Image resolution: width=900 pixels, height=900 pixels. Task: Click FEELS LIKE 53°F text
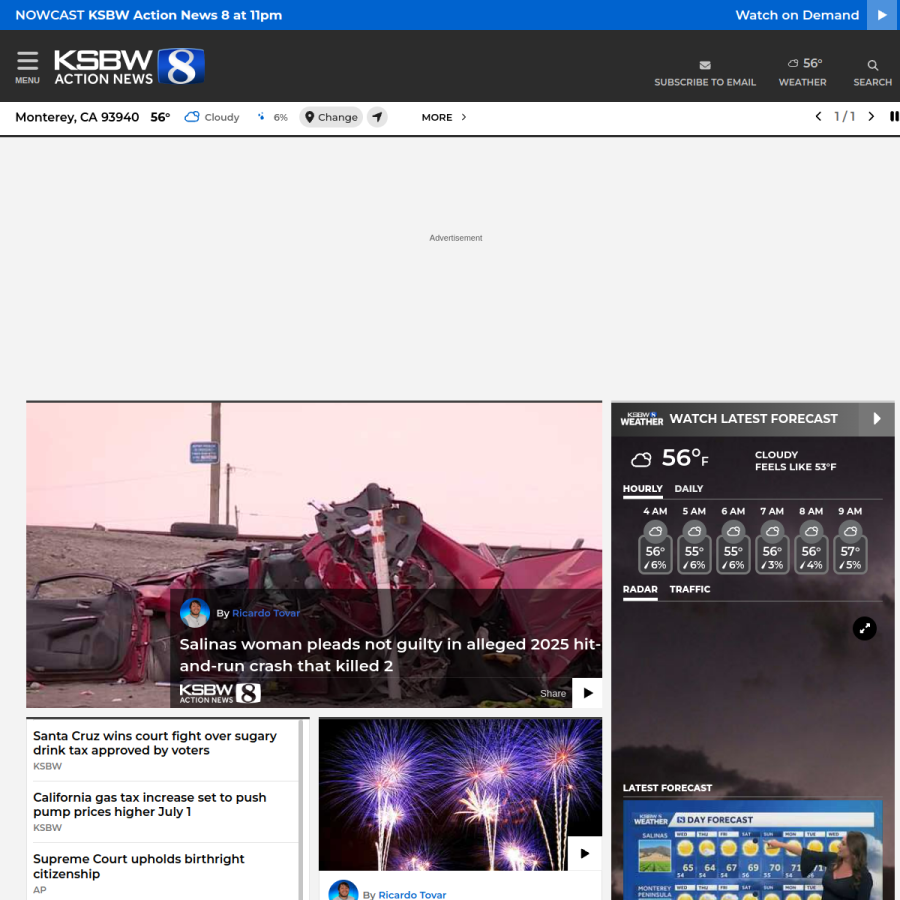(x=796, y=467)
